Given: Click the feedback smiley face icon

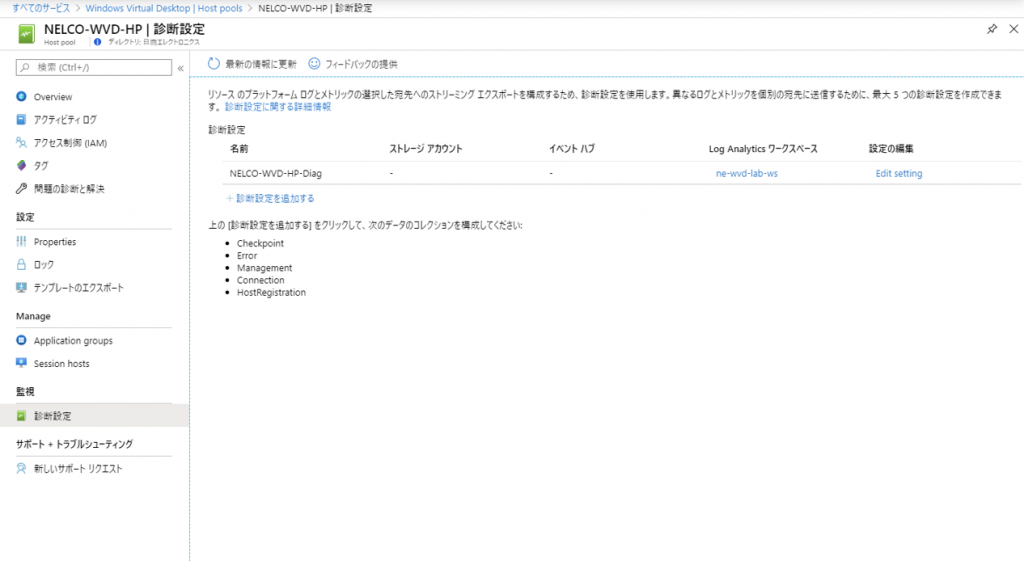Looking at the screenshot, I should pos(314,63).
